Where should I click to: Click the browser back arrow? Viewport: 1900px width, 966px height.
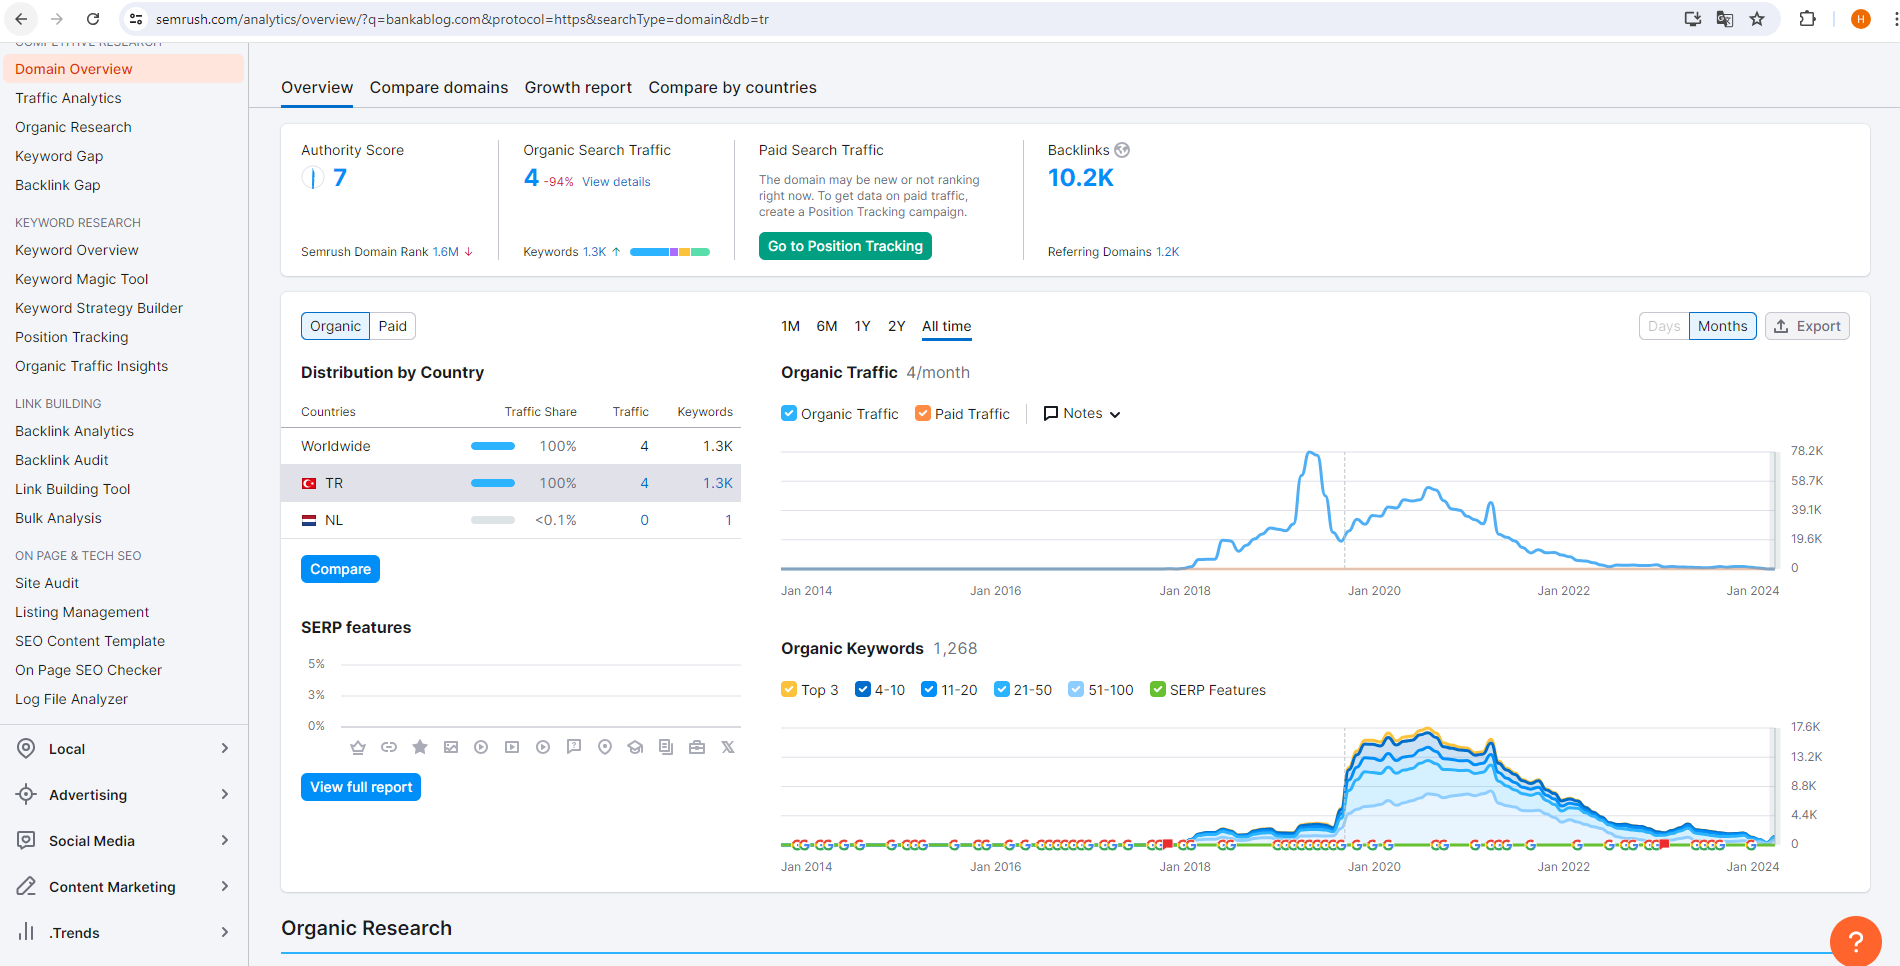point(21,19)
